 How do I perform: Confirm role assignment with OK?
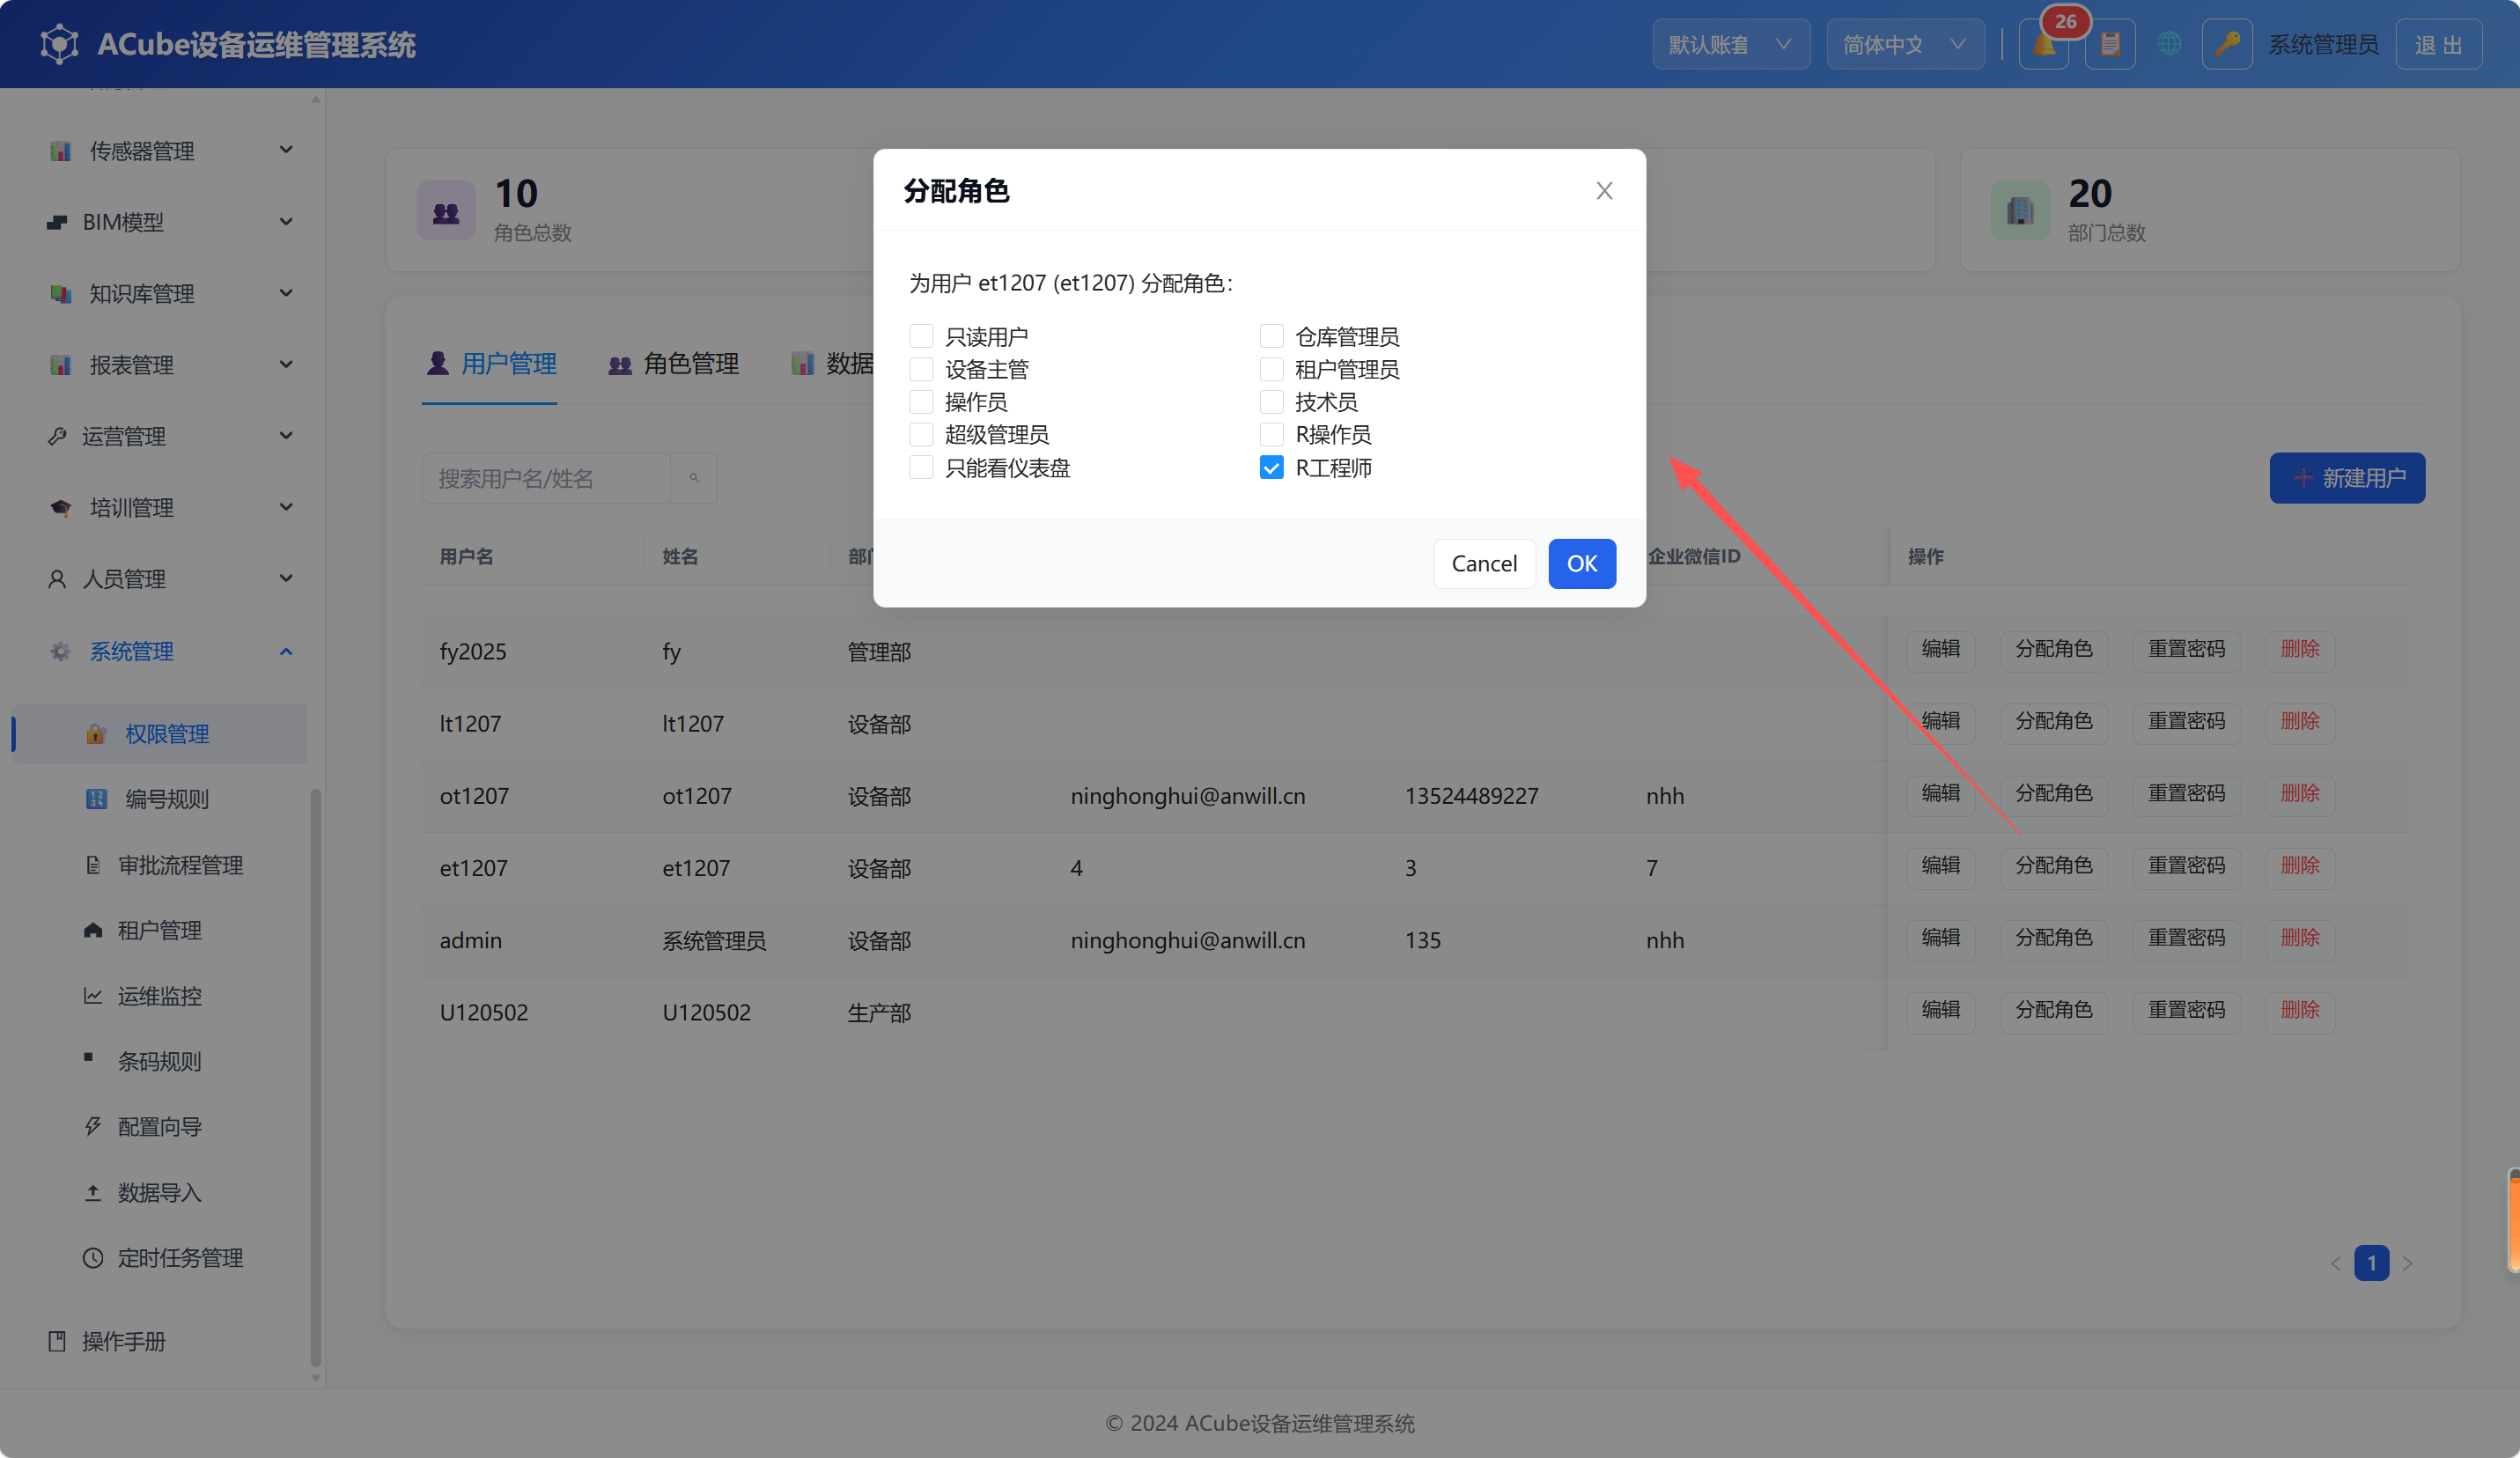coord(1582,564)
